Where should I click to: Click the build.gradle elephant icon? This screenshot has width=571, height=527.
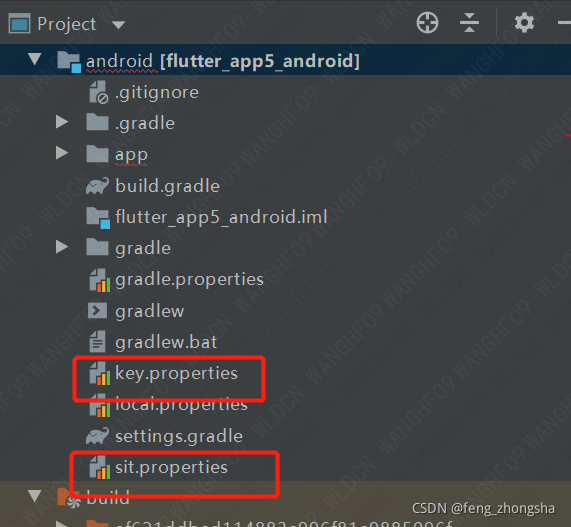coord(97,186)
